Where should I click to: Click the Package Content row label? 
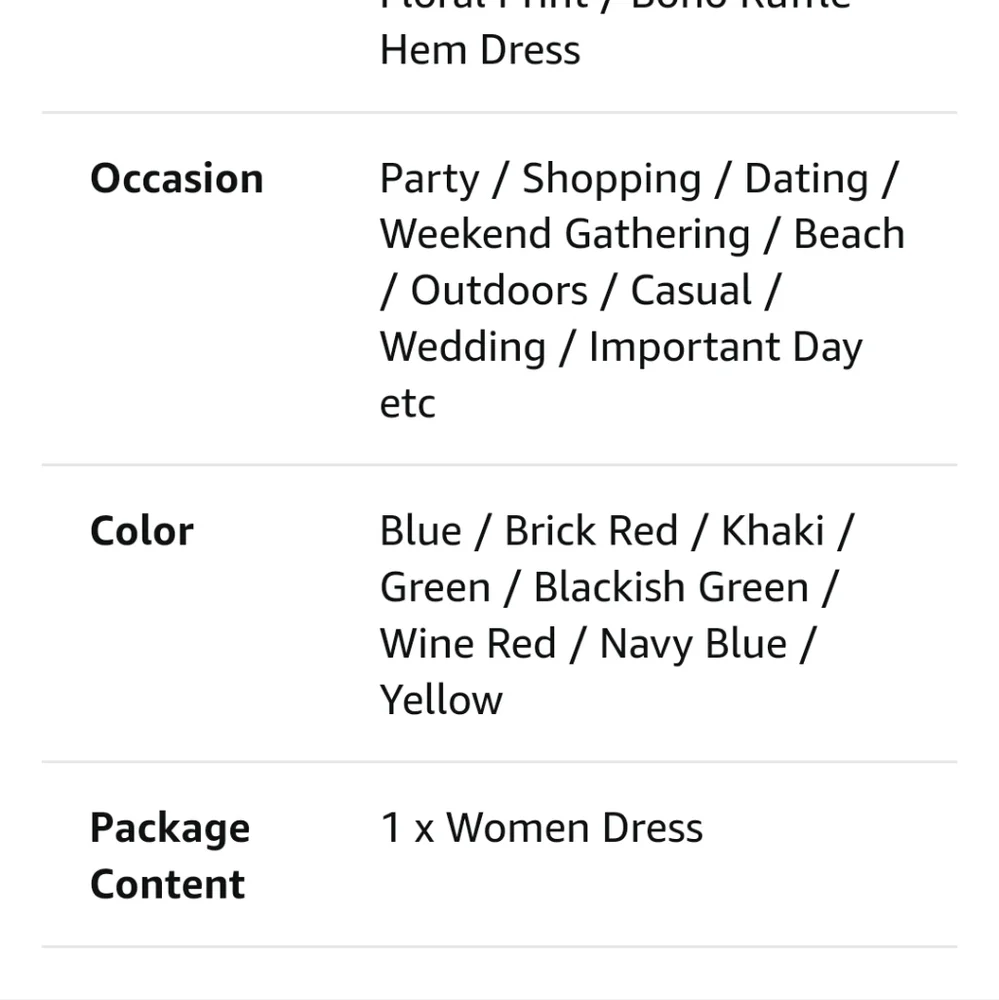[169, 855]
